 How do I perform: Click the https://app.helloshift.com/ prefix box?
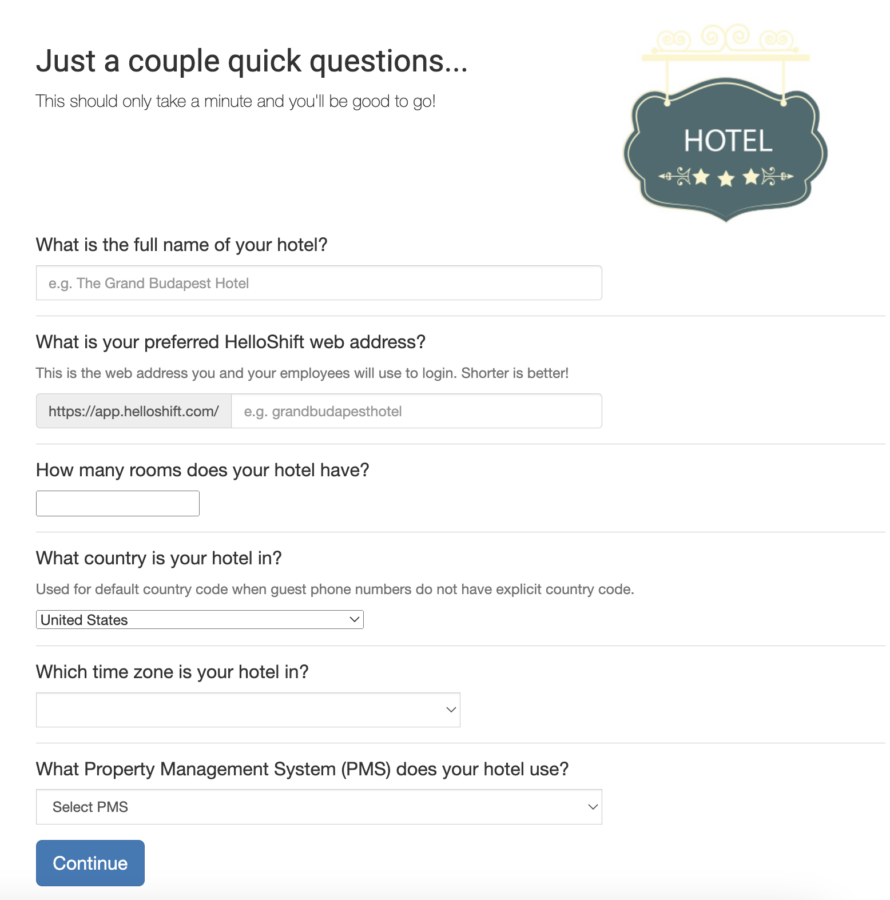134,411
